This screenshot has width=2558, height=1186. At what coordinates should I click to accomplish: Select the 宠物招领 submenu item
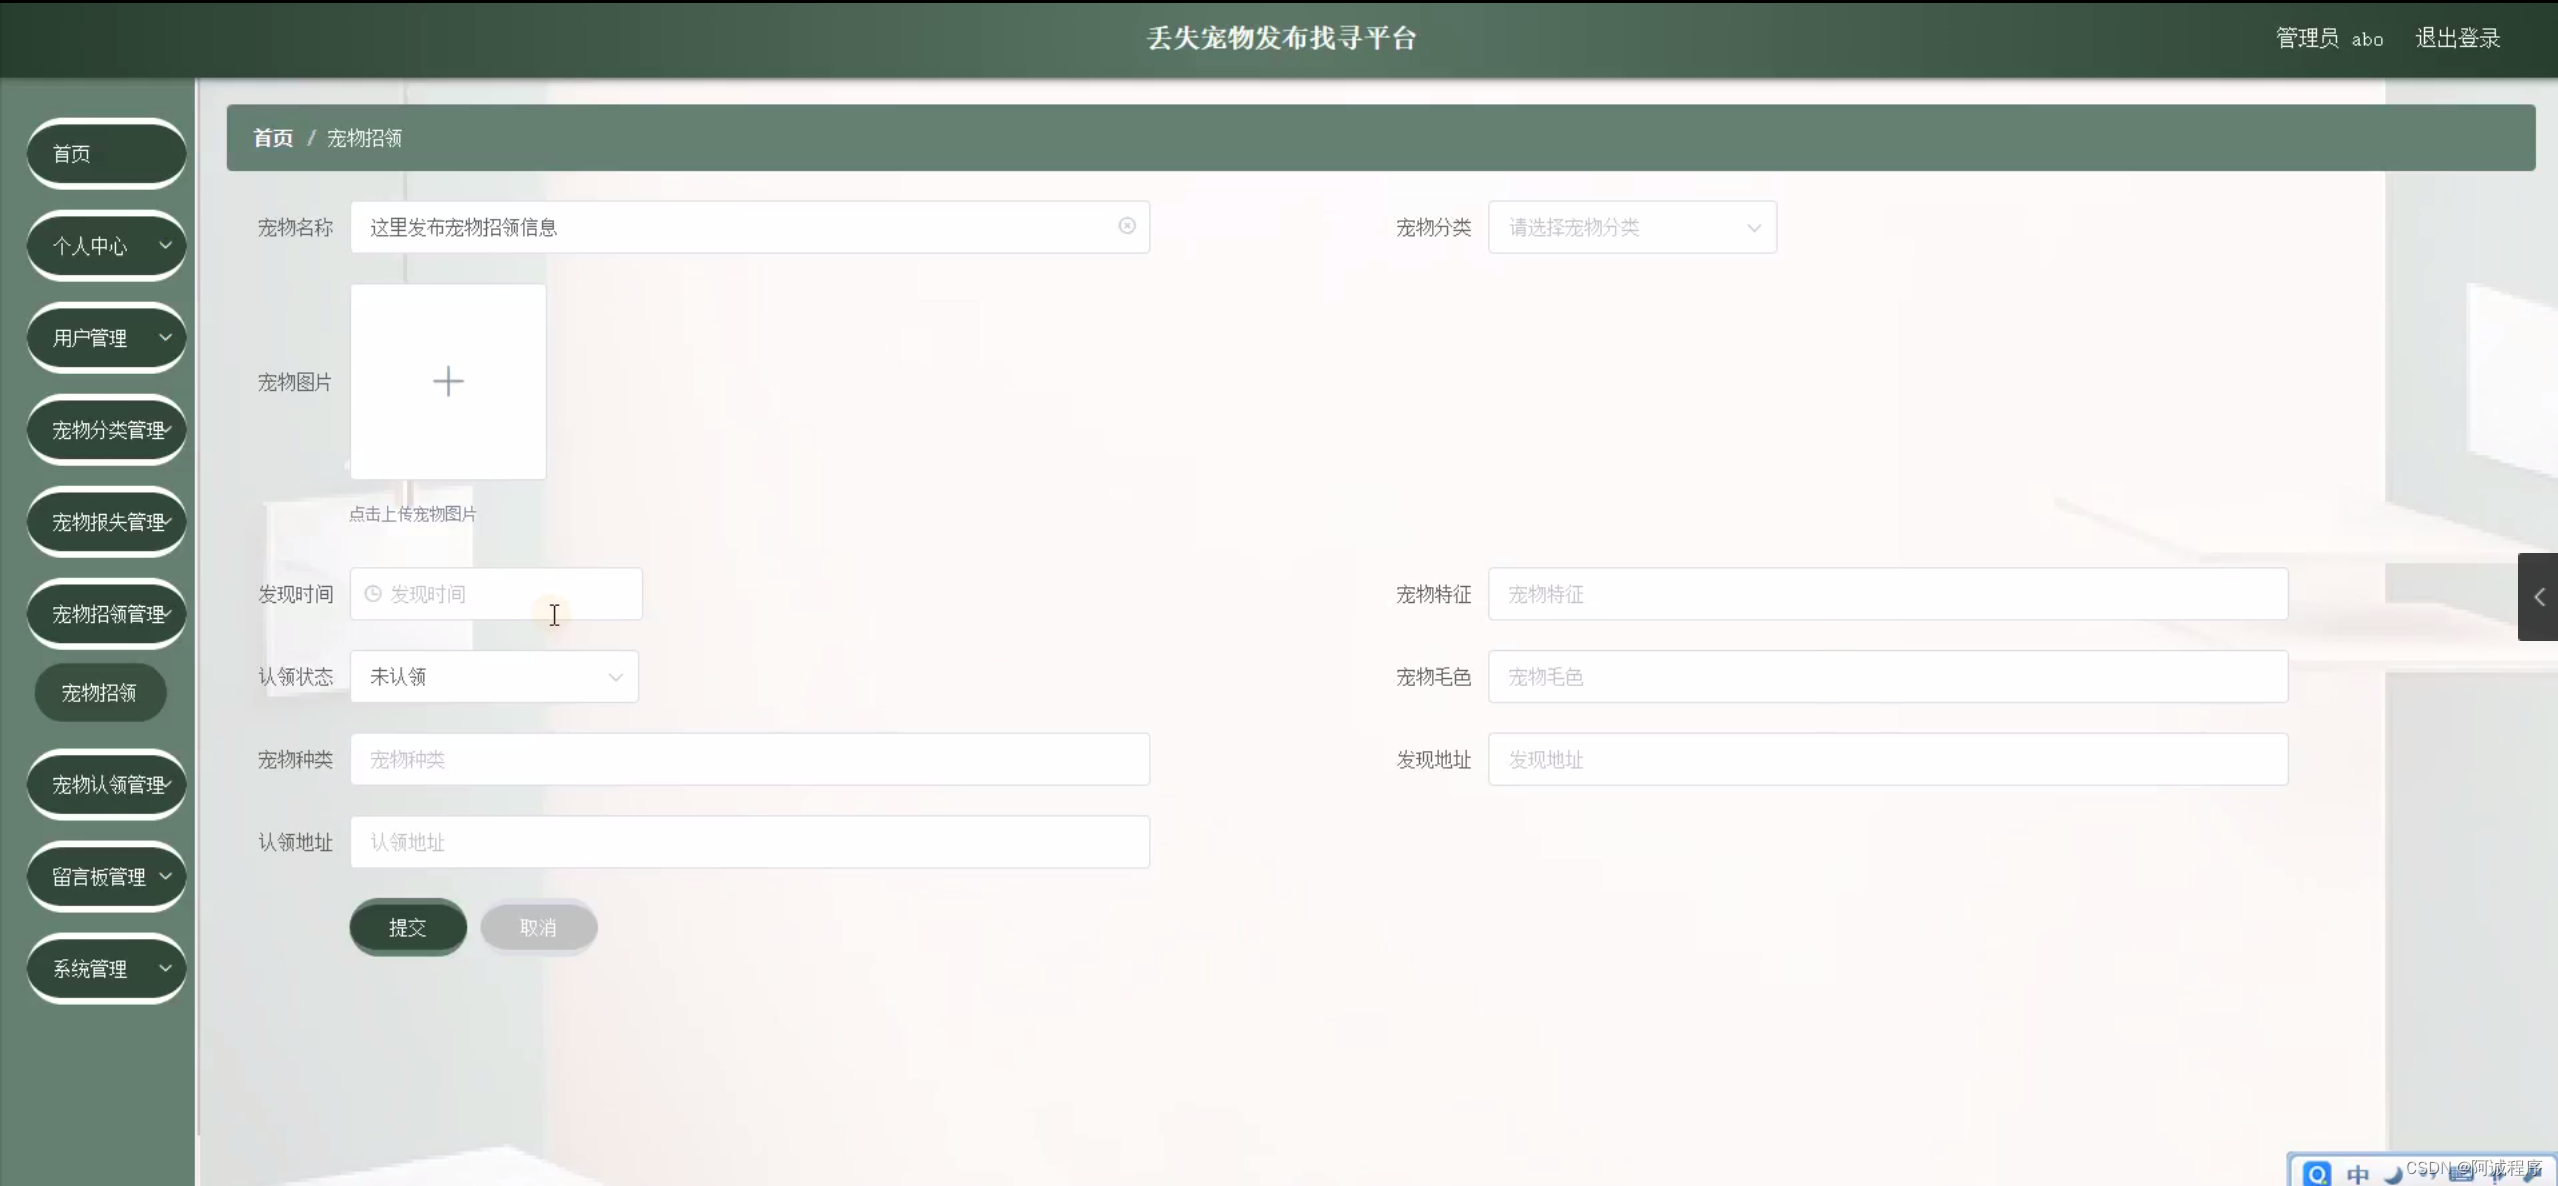click(x=99, y=692)
